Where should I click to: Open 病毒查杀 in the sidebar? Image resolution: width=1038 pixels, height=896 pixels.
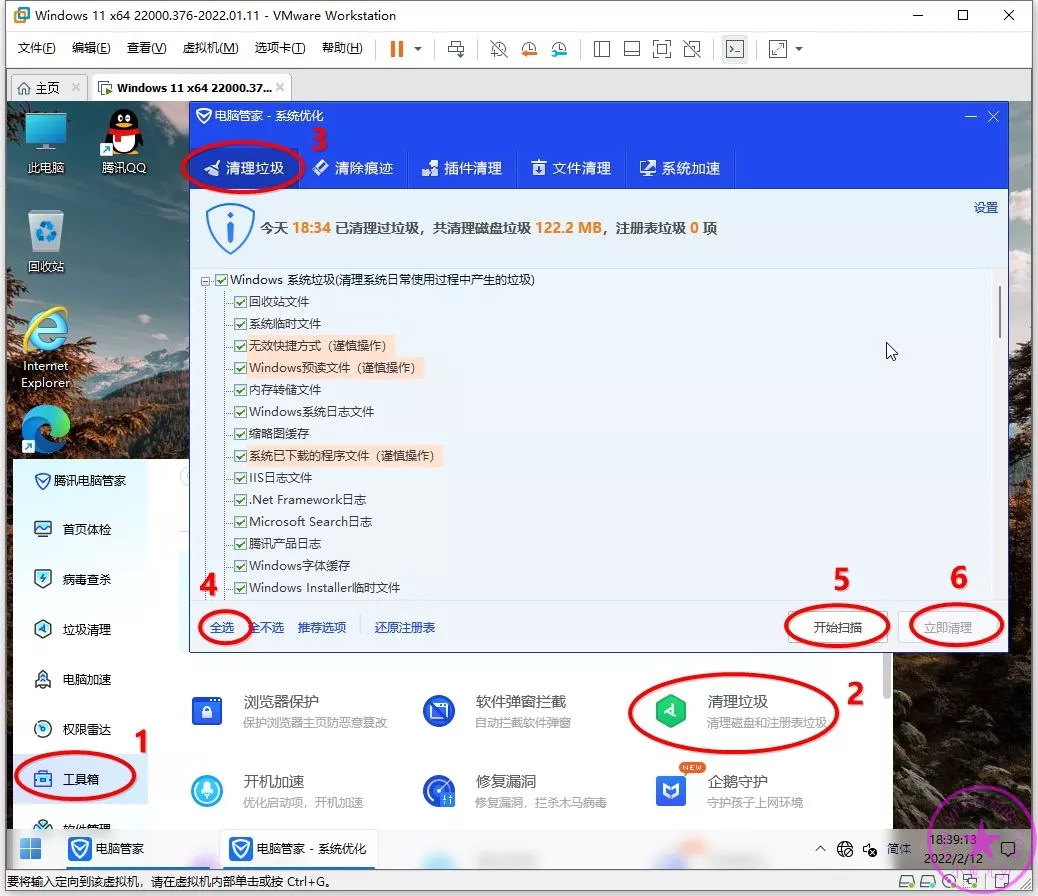coord(86,579)
